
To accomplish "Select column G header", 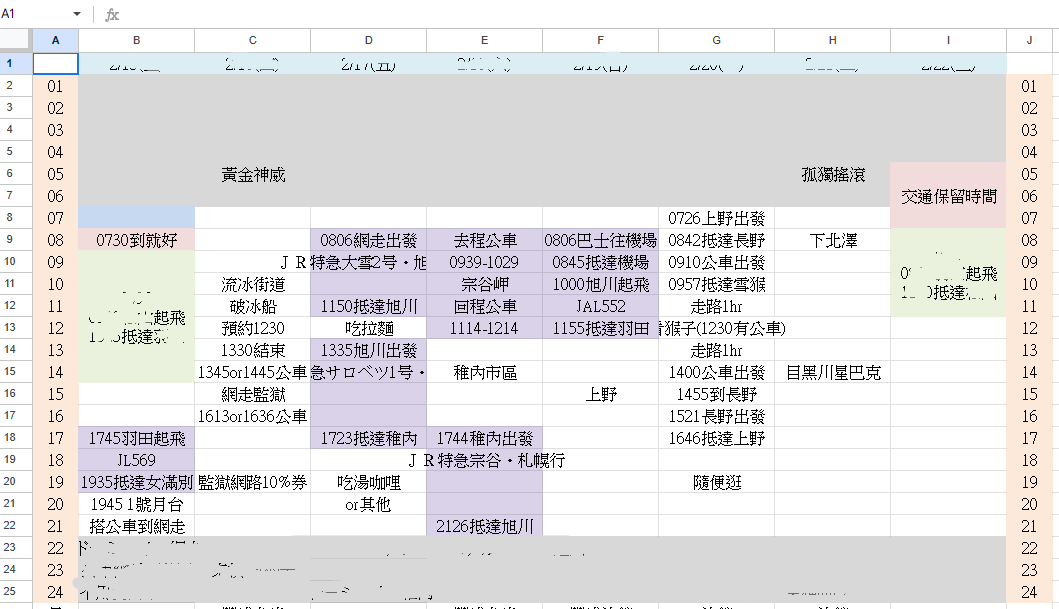I will pos(716,40).
